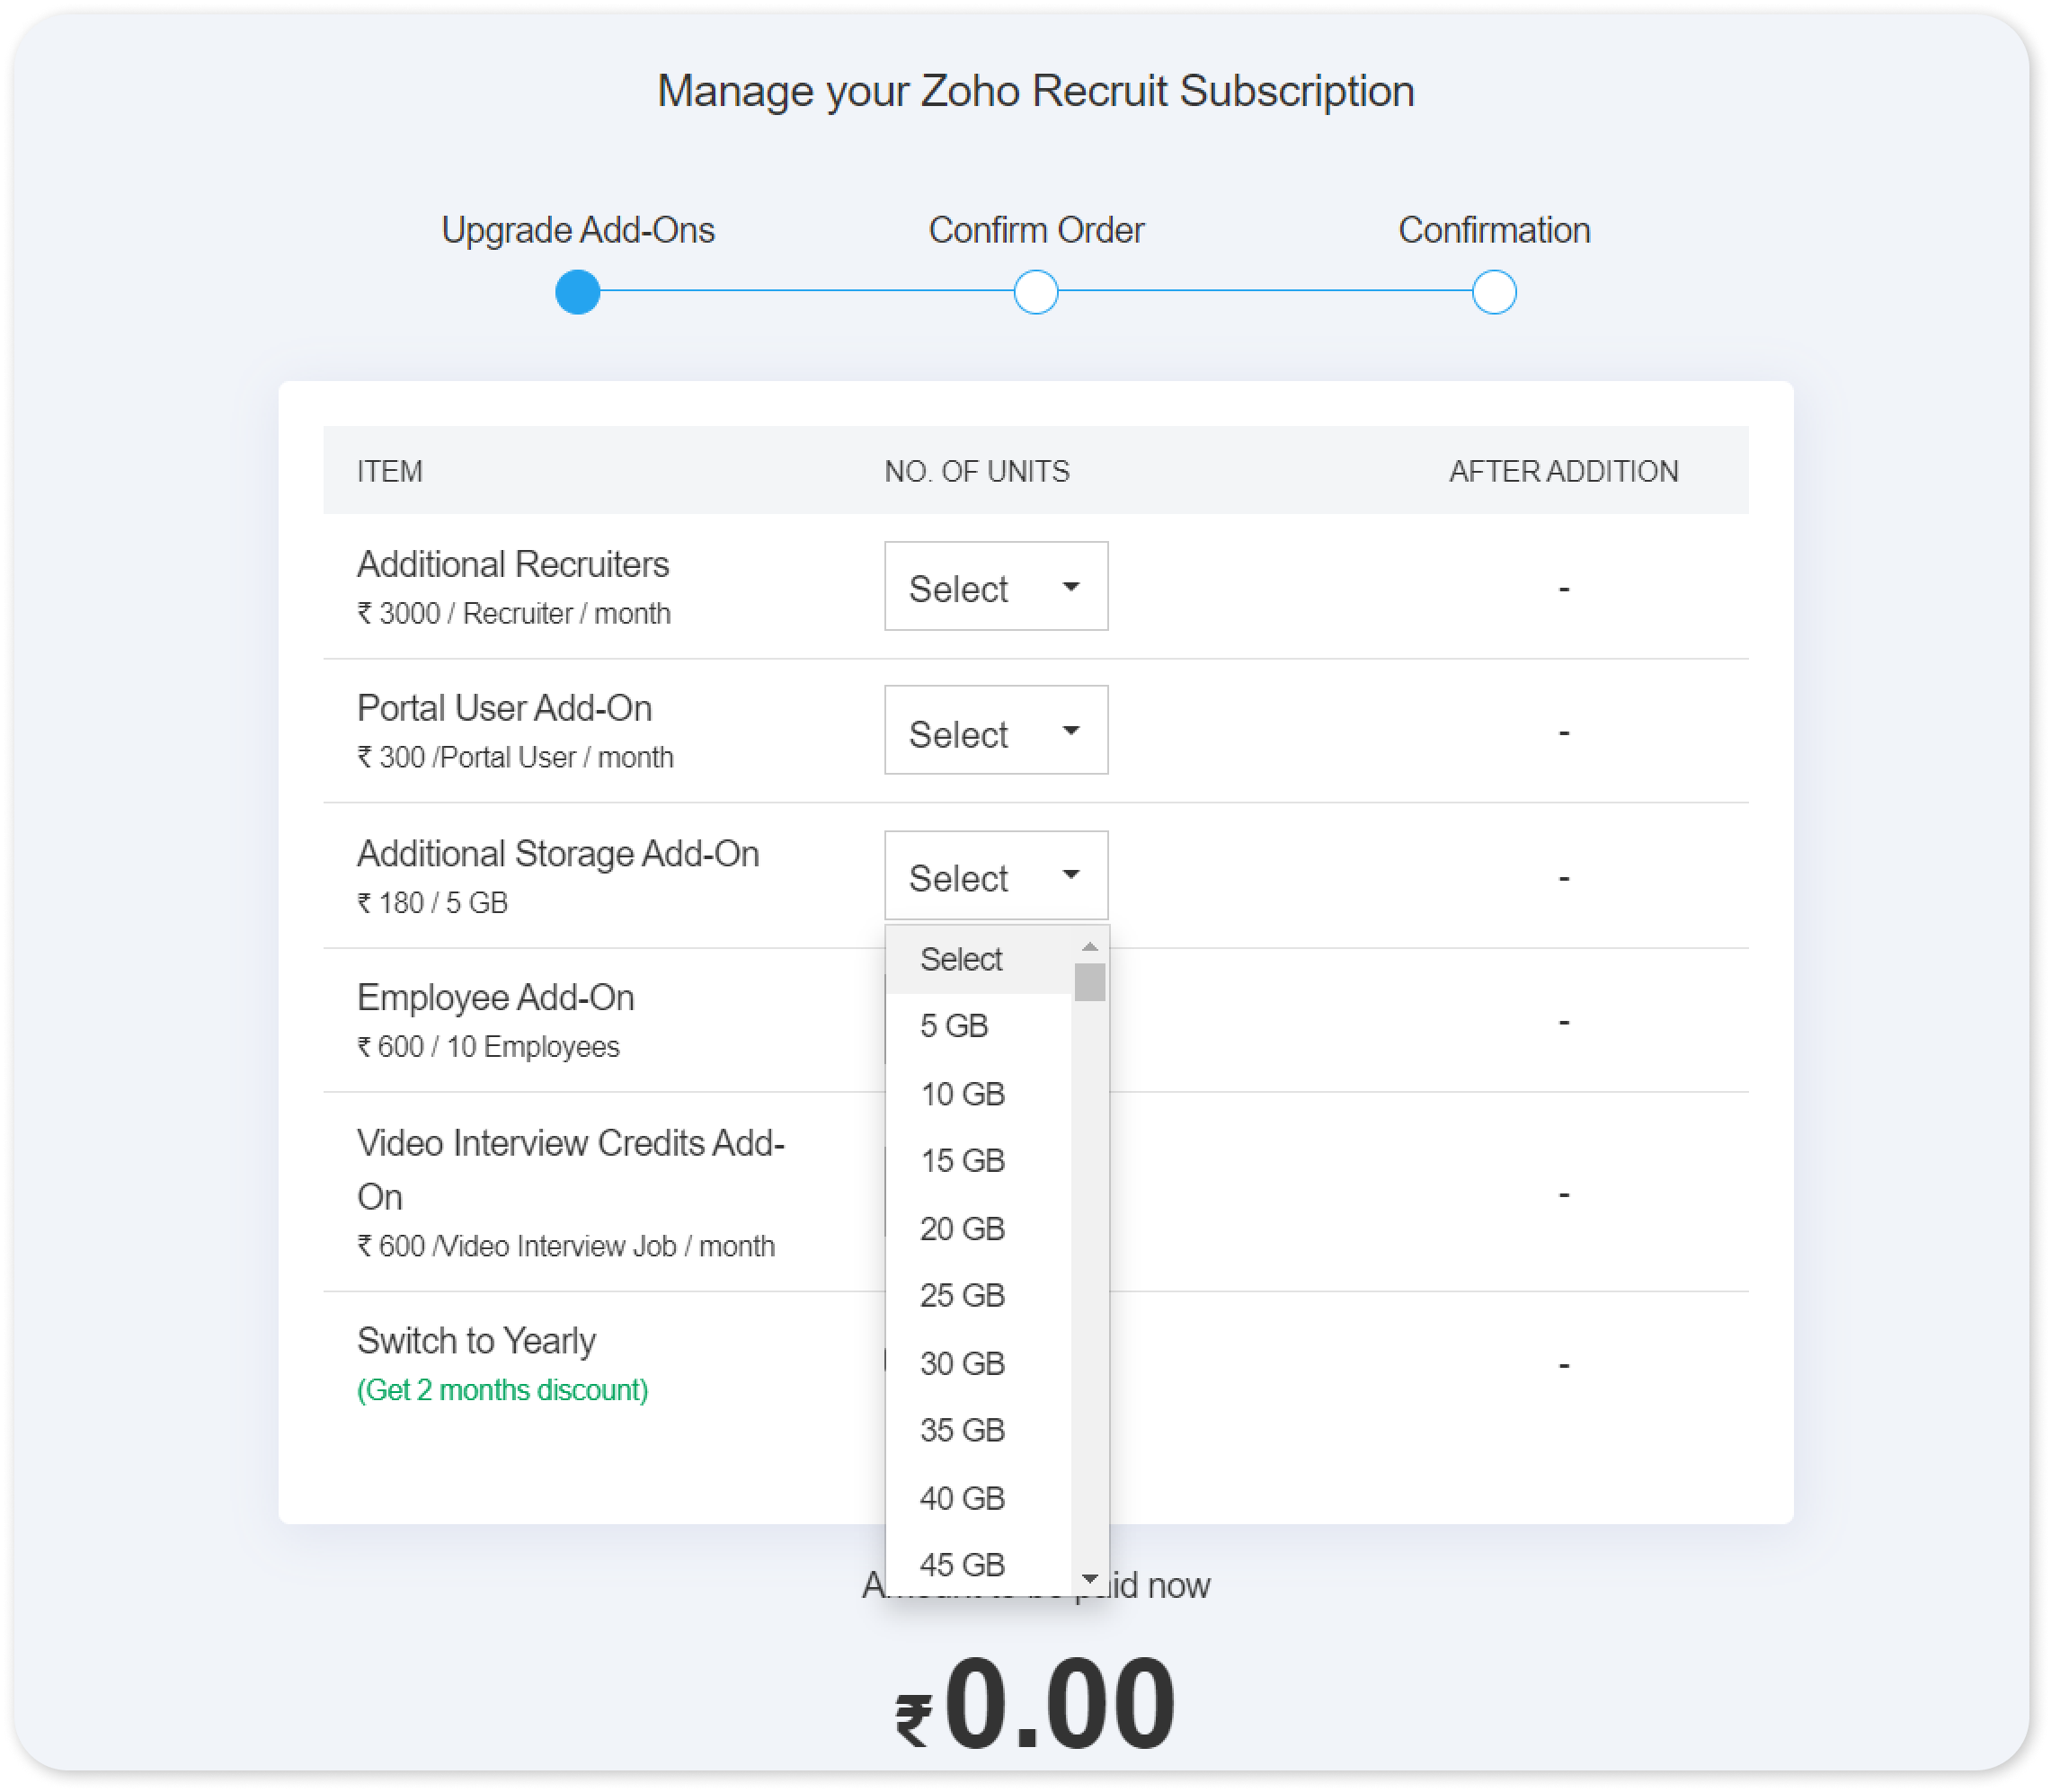This screenshot has width=2051, height=1792.
Task: Click the Get 2 months discount text
Action: 502,1391
